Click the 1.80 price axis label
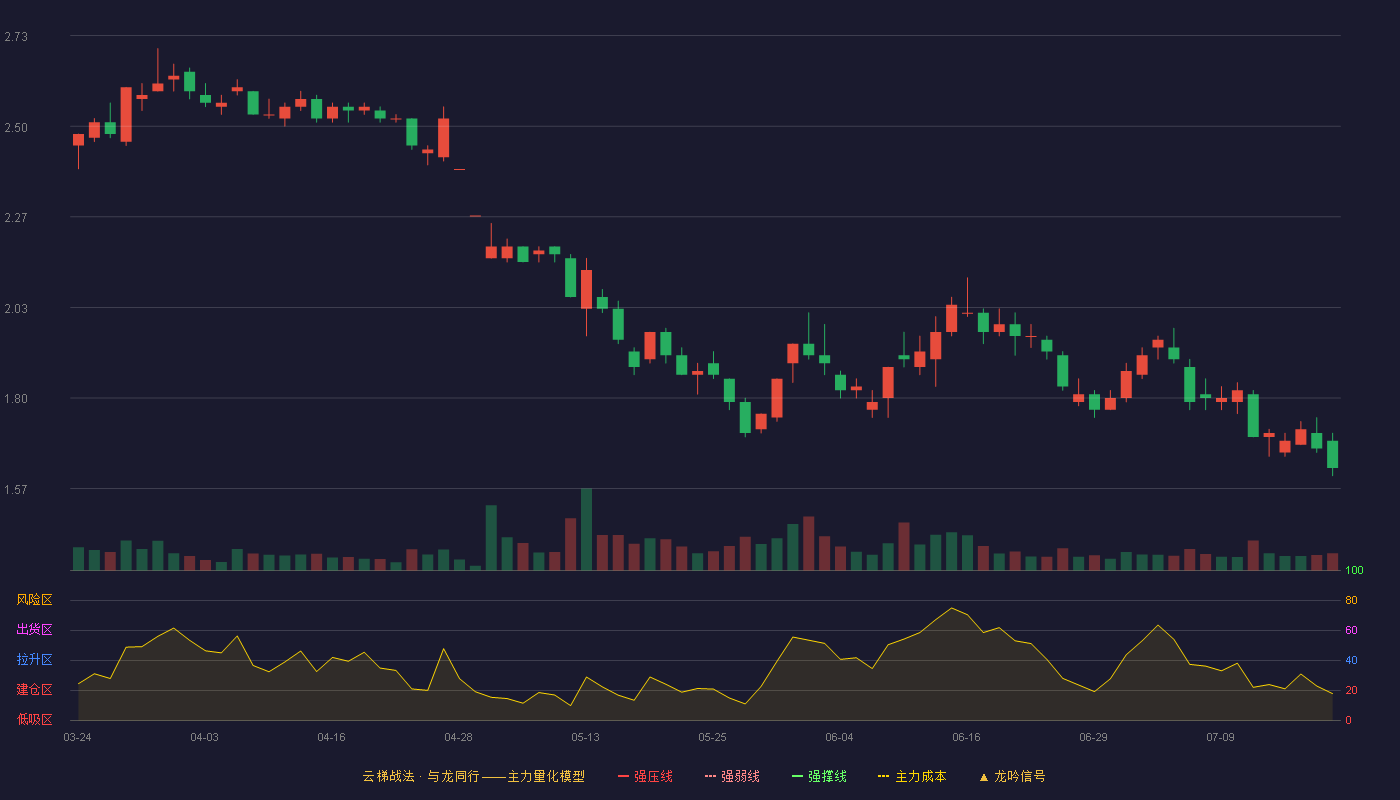This screenshot has width=1400, height=800. [x=16, y=399]
